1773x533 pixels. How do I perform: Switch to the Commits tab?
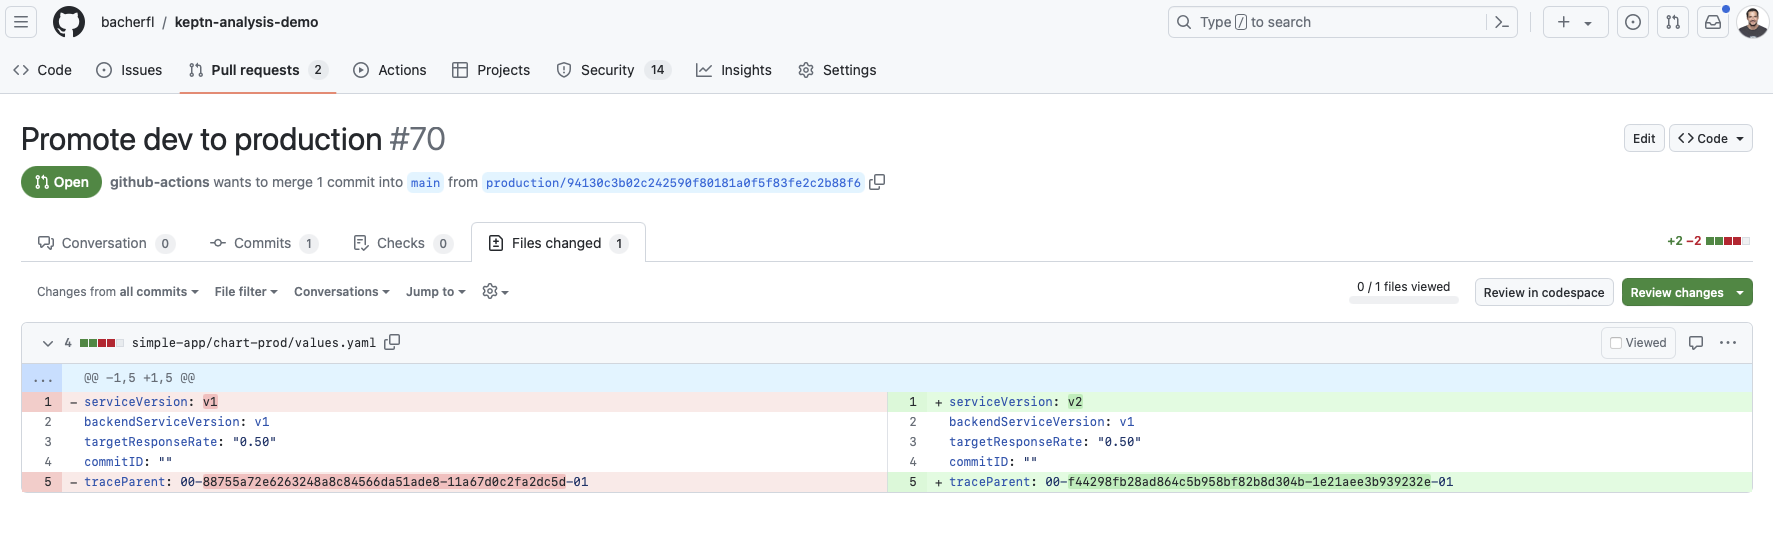(263, 243)
